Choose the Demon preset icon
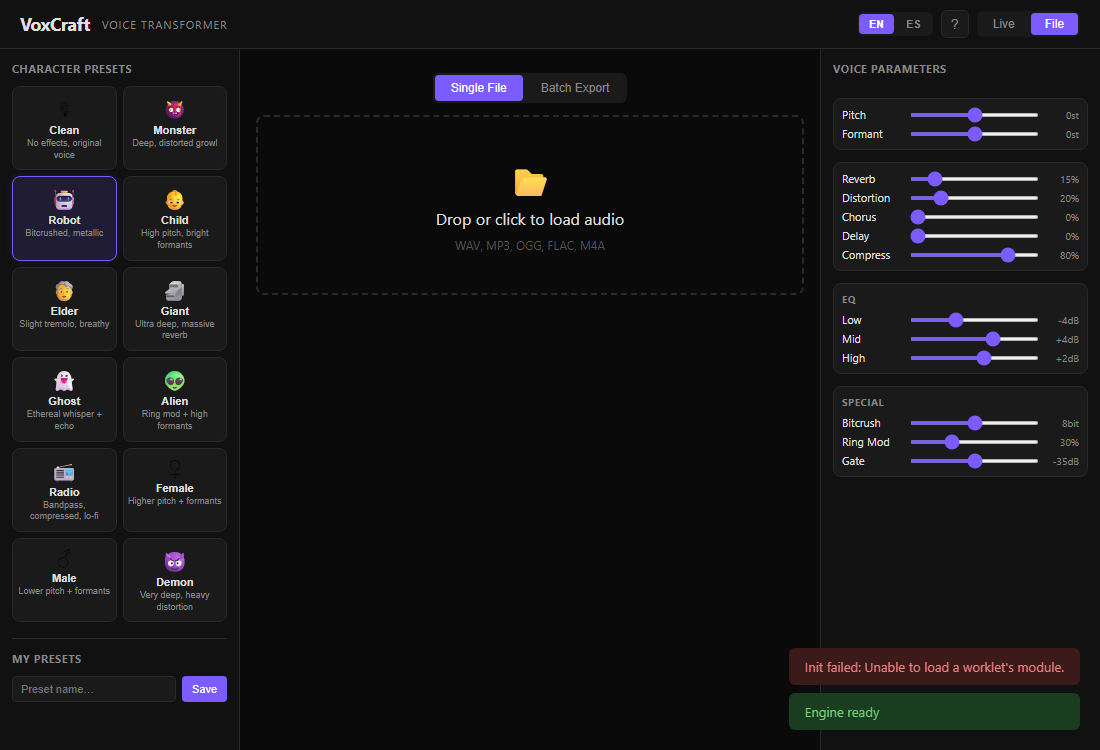 coord(175,562)
